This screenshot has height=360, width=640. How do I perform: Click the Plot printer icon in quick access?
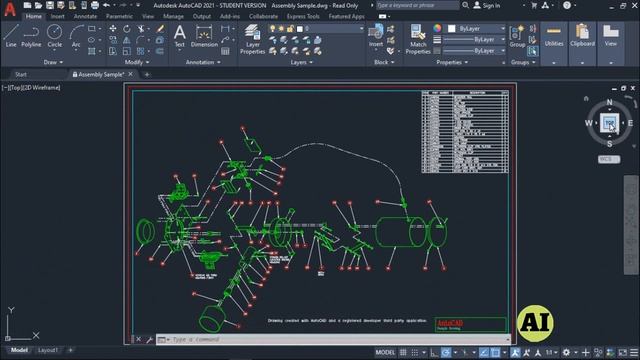tap(95, 5)
